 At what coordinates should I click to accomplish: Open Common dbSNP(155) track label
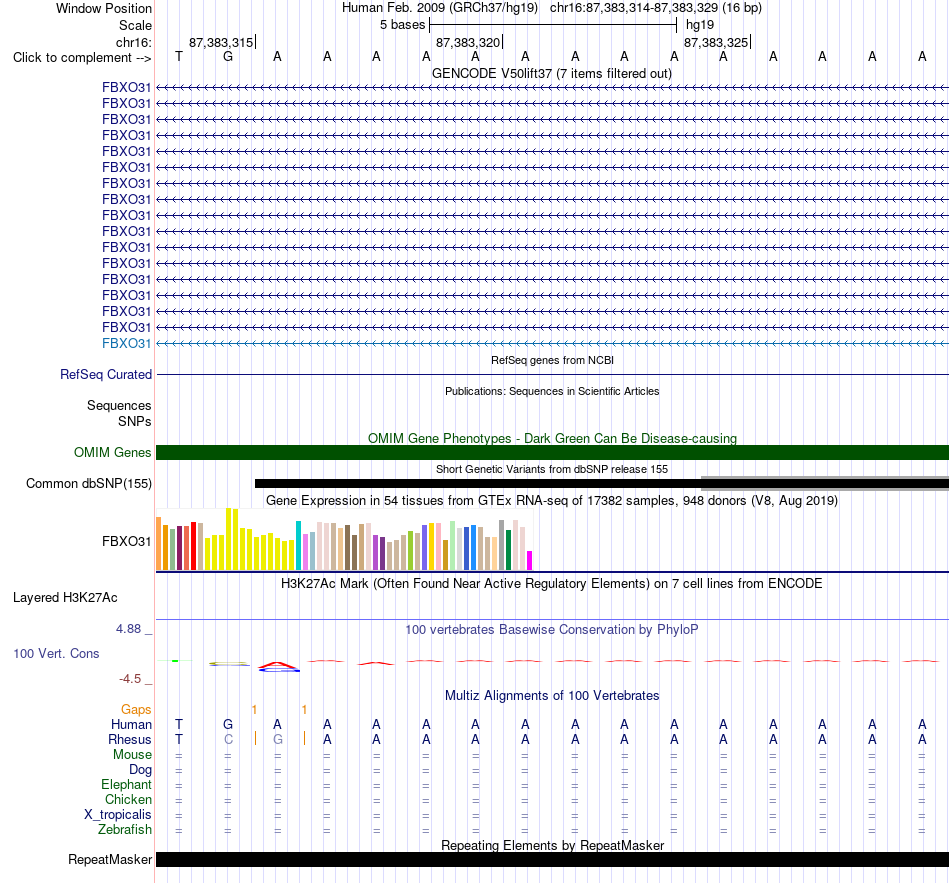[x=88, y=484]
